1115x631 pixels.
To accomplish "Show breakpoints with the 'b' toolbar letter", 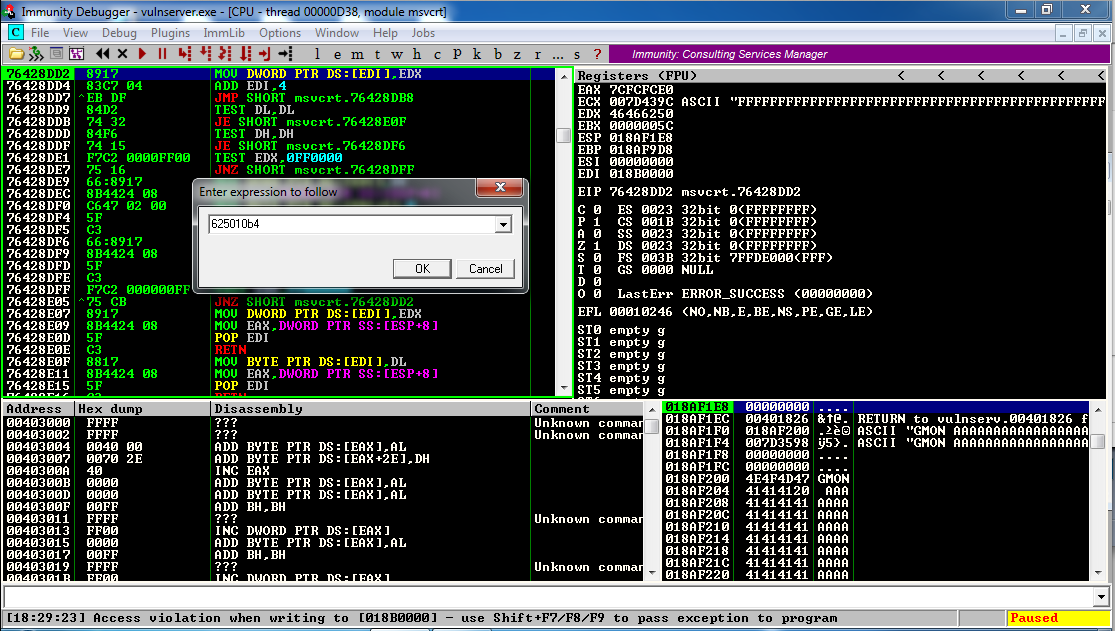I will [498, 53].
